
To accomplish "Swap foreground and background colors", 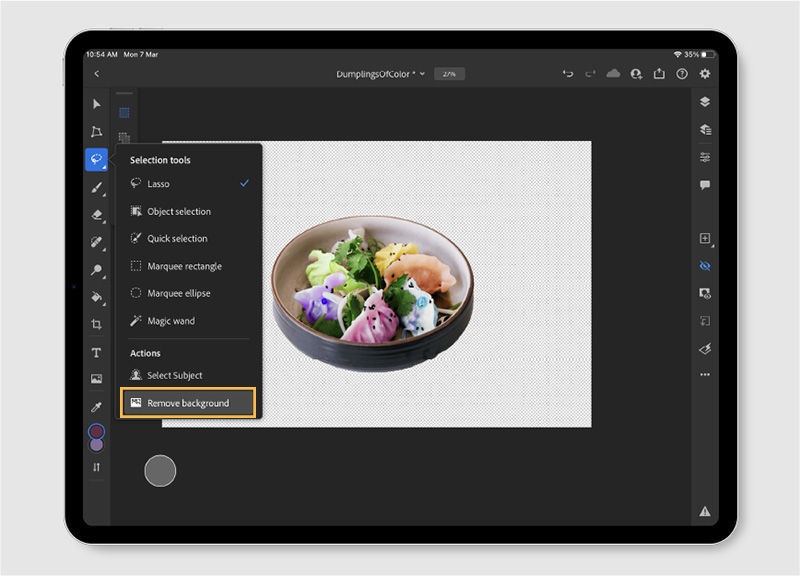I will click(x=96, y=467).
